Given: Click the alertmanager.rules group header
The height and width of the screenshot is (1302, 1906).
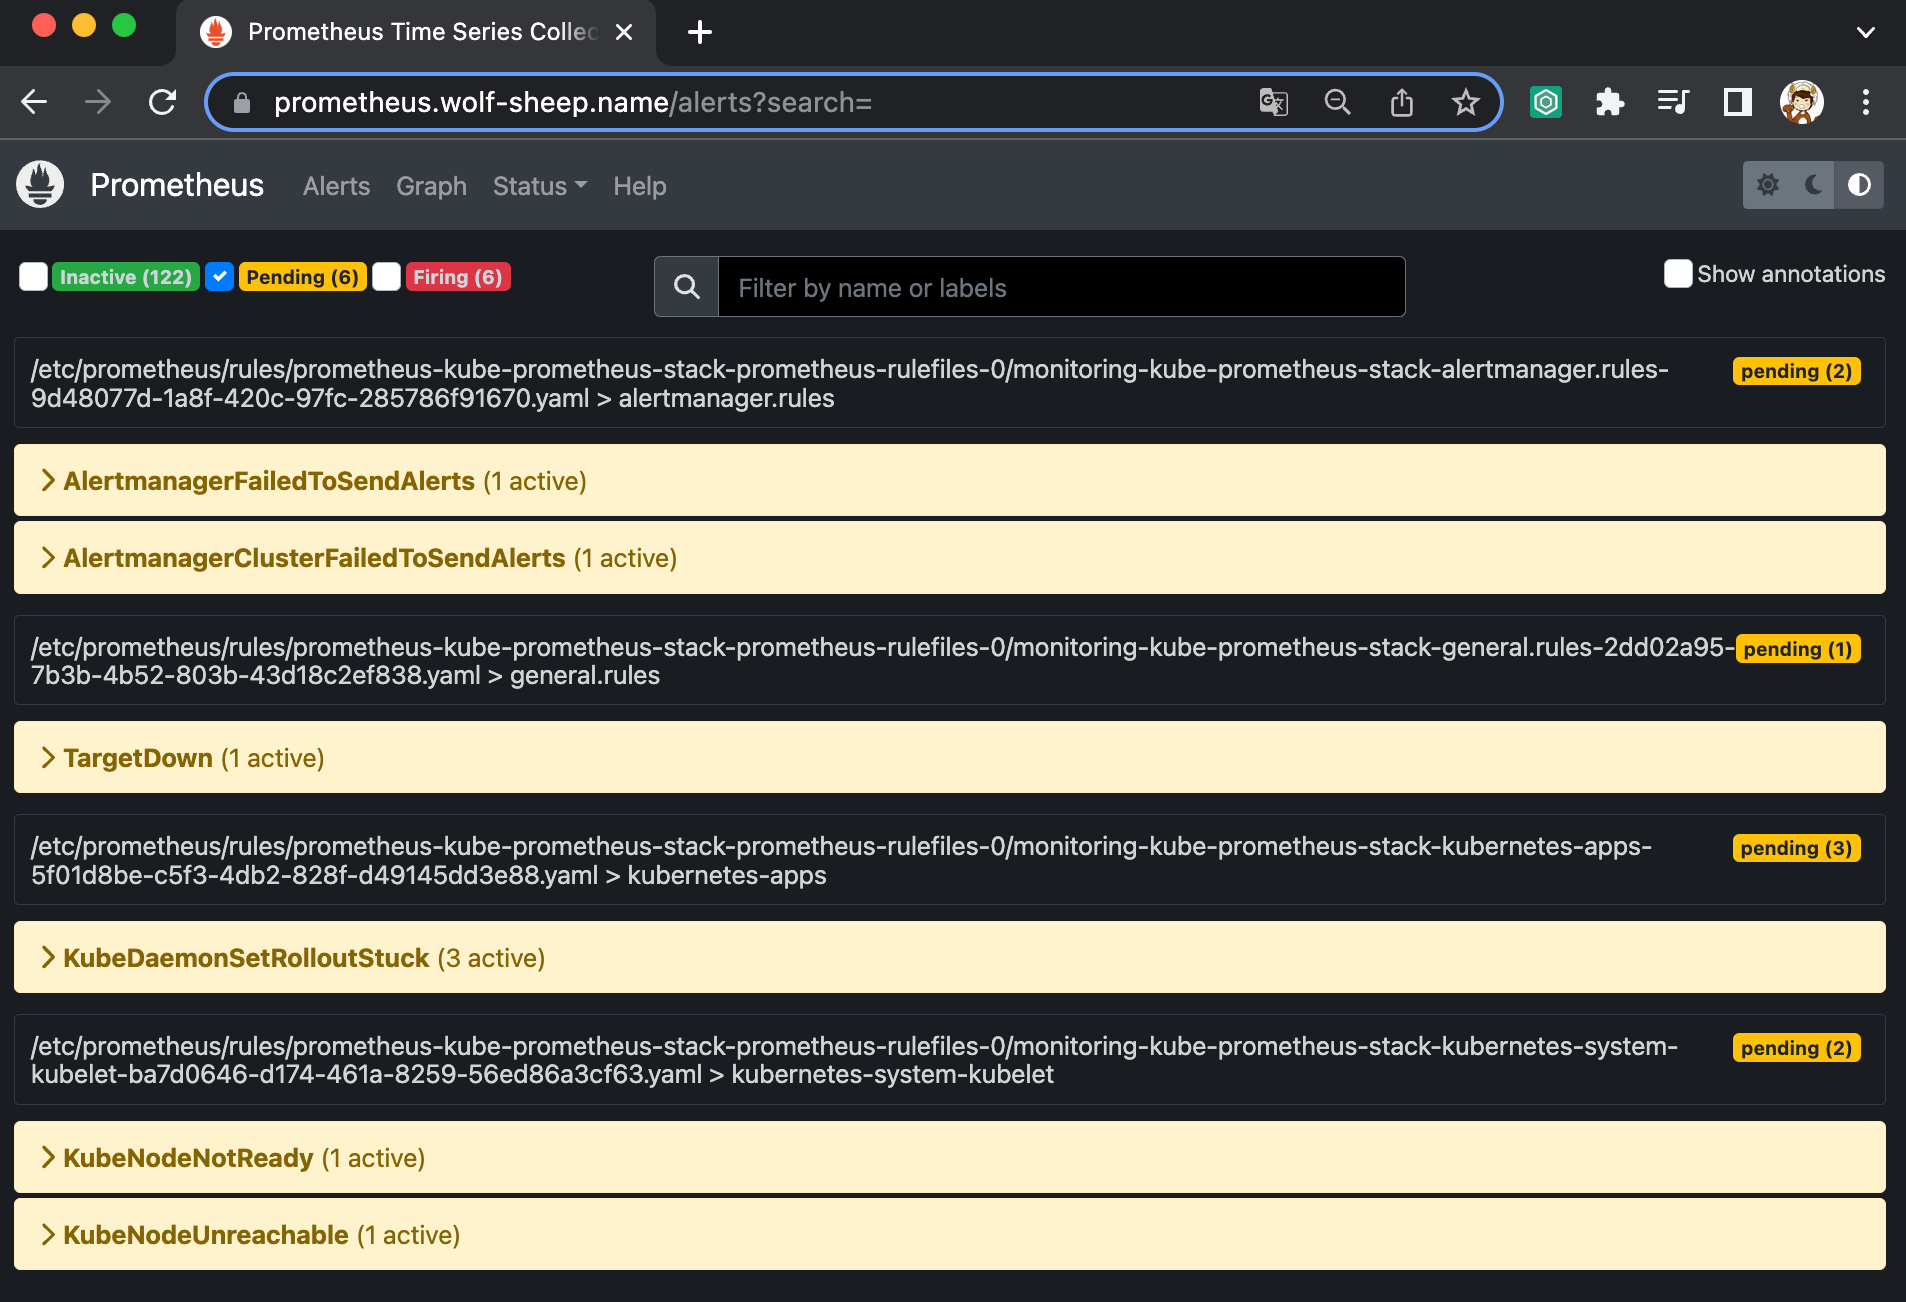Looking at the screenshot, I should [949, 383].
